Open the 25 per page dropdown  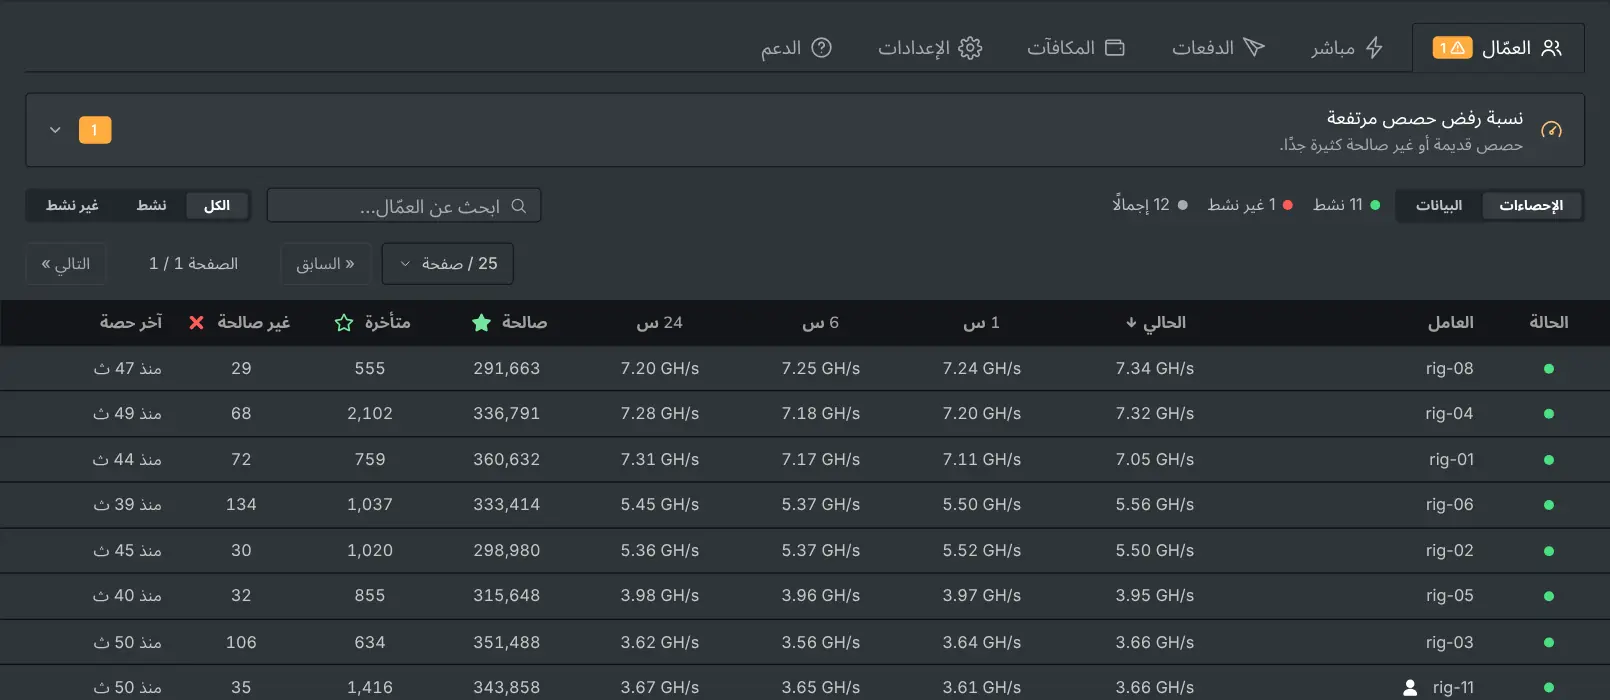point(448,264)
